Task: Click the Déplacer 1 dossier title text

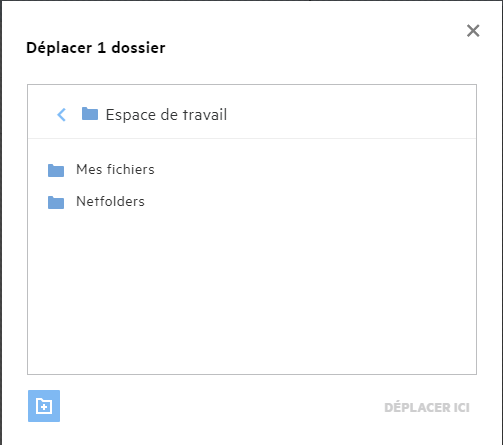Action: click(96, 48)
